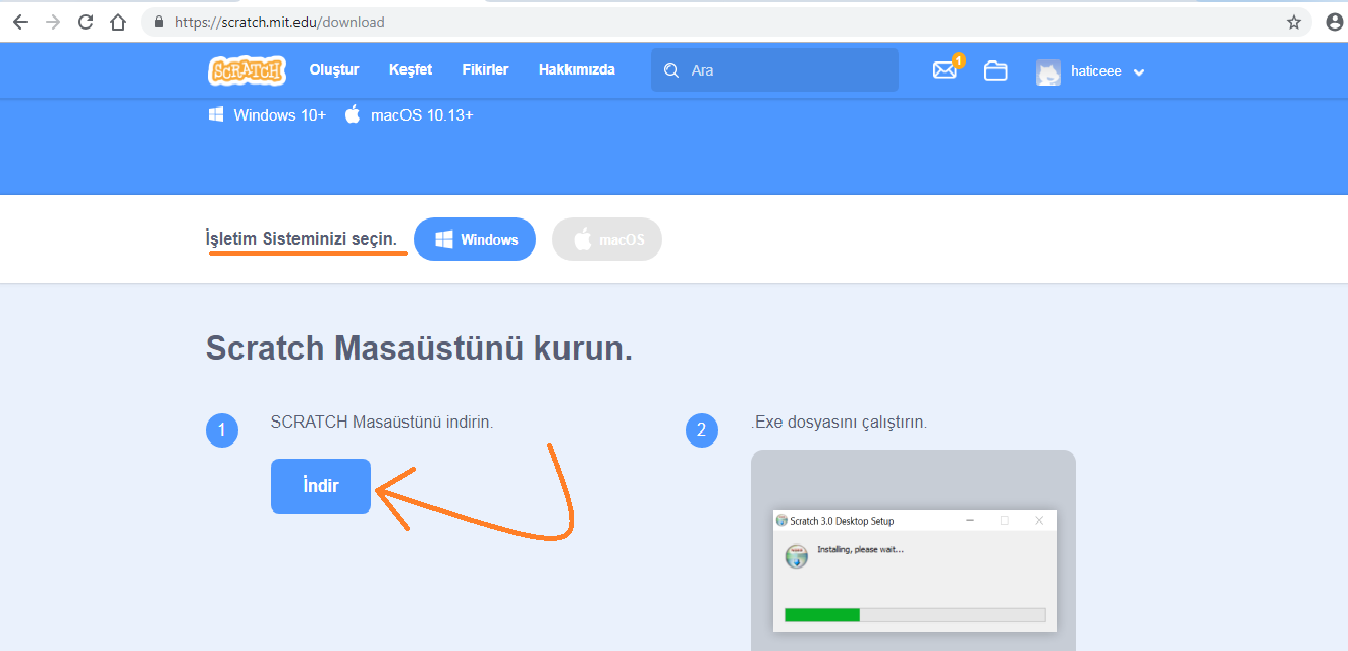Viewport: 1348px width, 651px height.
Task: Select the Windows operating system button
Action: [475, 240]
